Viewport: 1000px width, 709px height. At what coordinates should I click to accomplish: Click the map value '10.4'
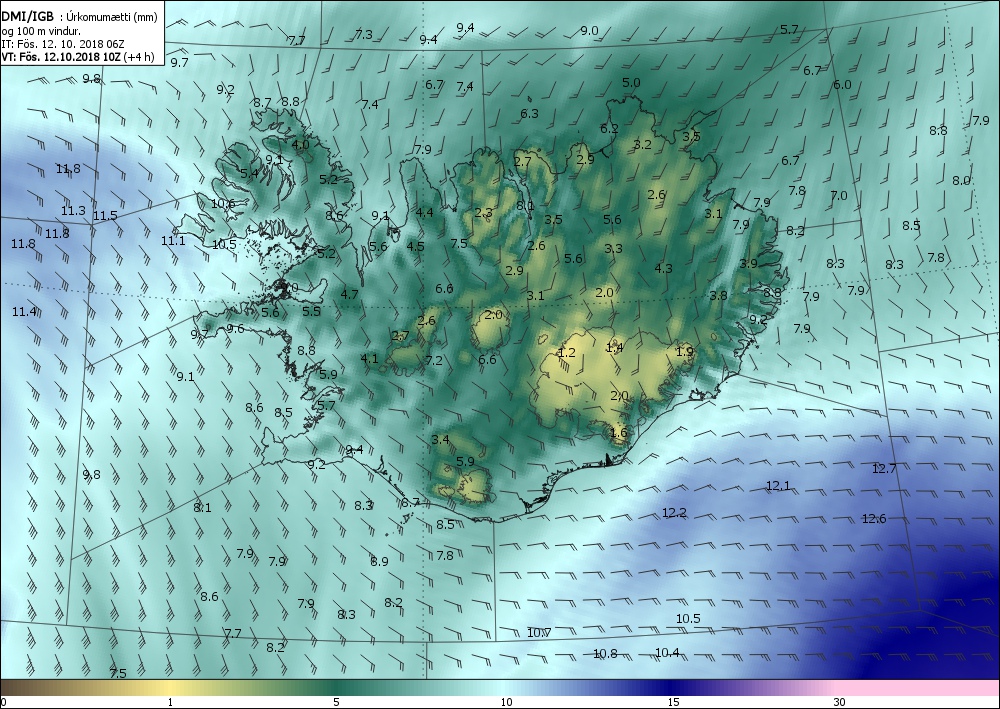coord(667,653)
